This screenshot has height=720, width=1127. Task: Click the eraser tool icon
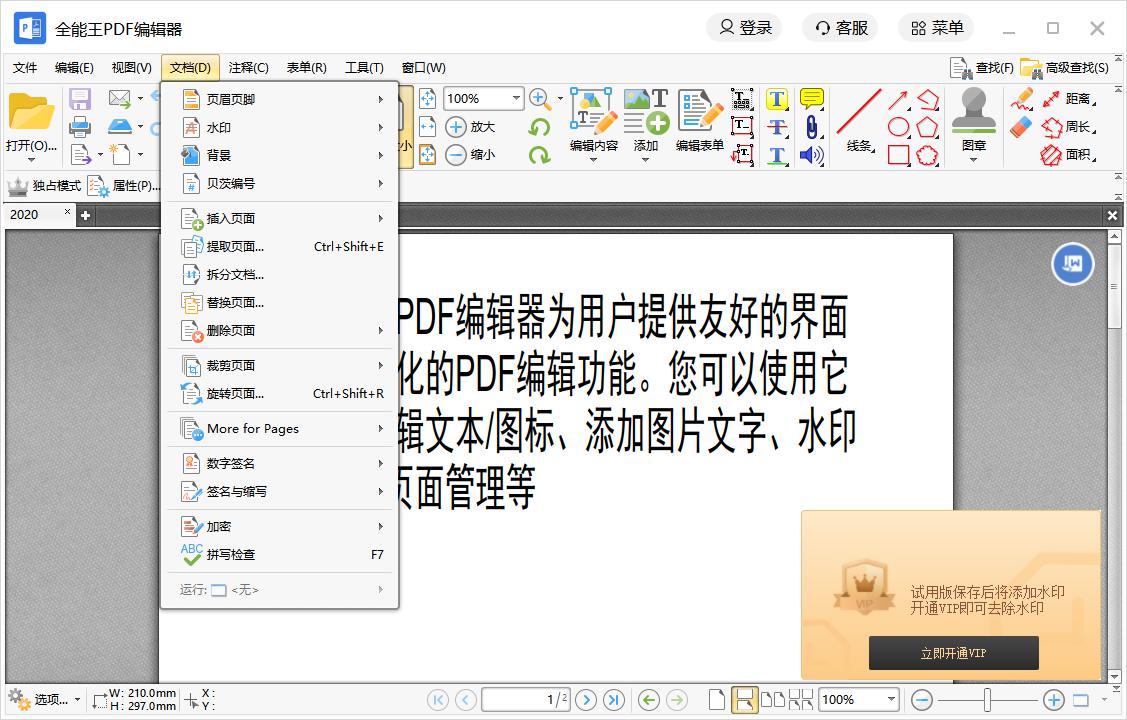pos(1021,127)
